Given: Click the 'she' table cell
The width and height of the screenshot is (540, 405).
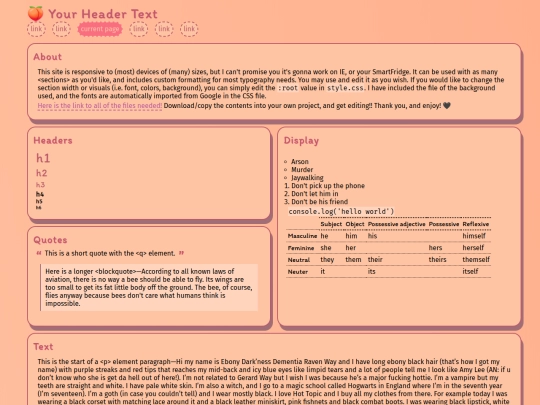Looking at the screenshot, I should 326,248.
